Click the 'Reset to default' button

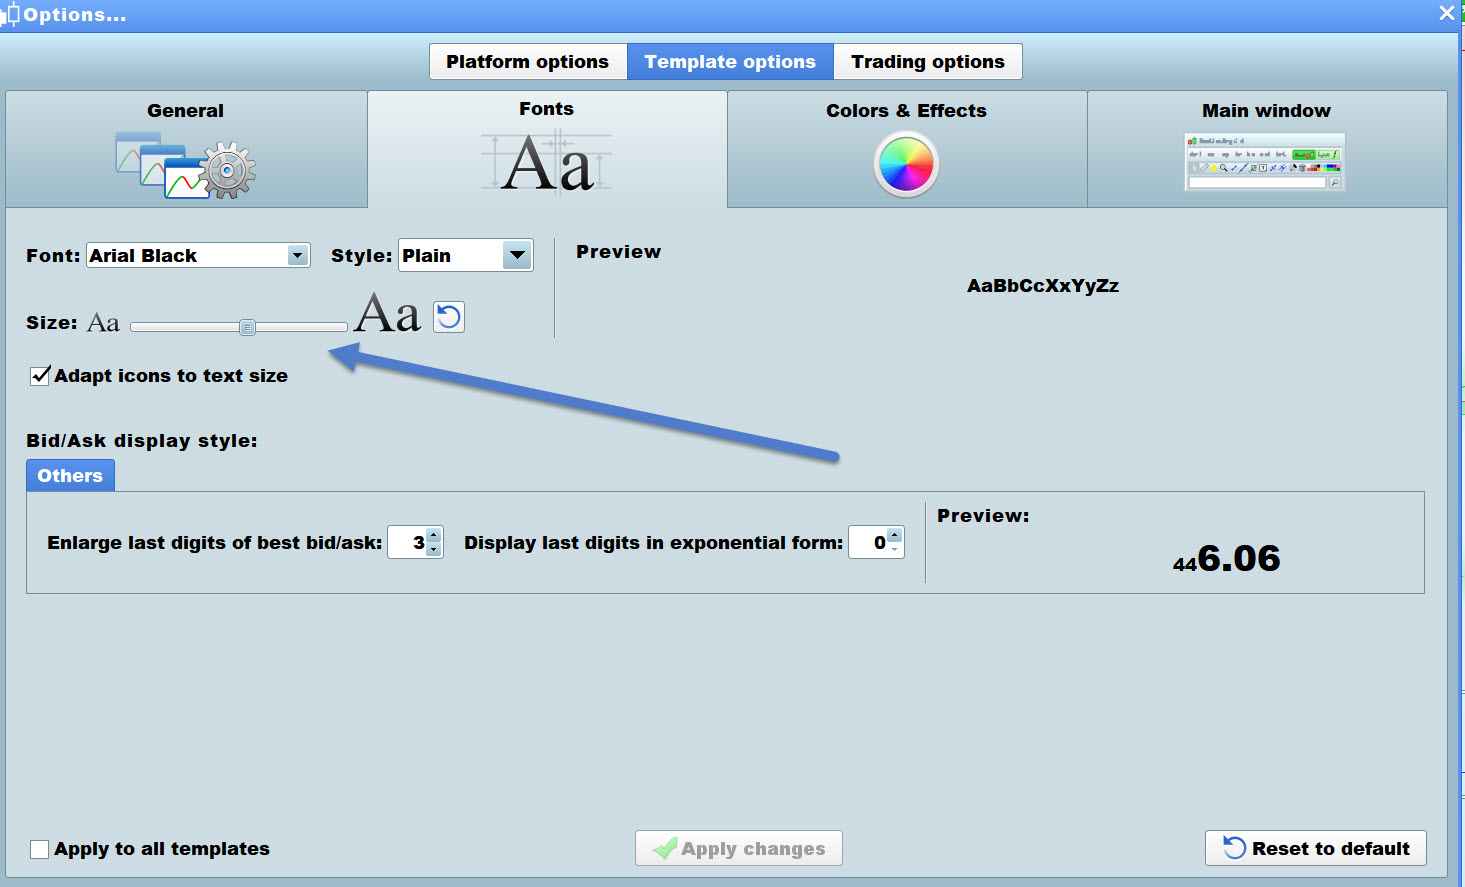point(1315,848)
